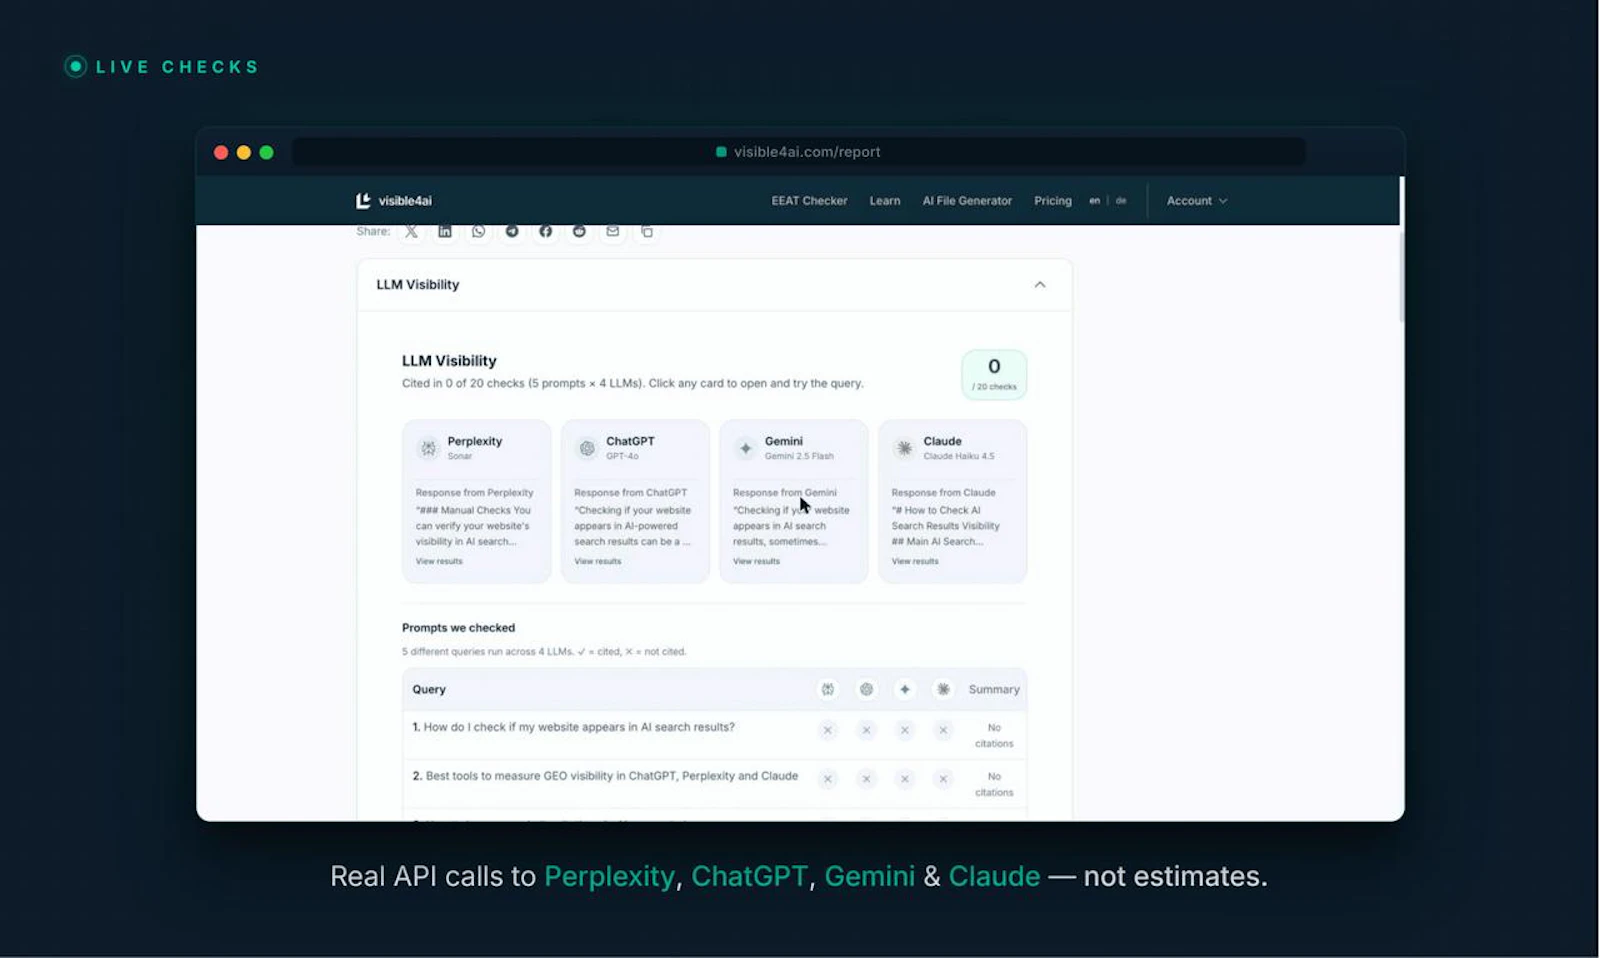View results in the Perplexity card
The height and width of the screenshot is (958, 1600).
tap(439, 561)
